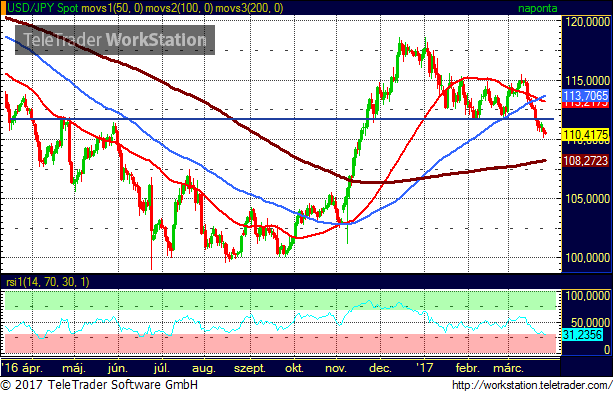Click the cyan 31,2356 RSI value tag
The height and width of the screenshot is (394, 613).
(582, 335)
